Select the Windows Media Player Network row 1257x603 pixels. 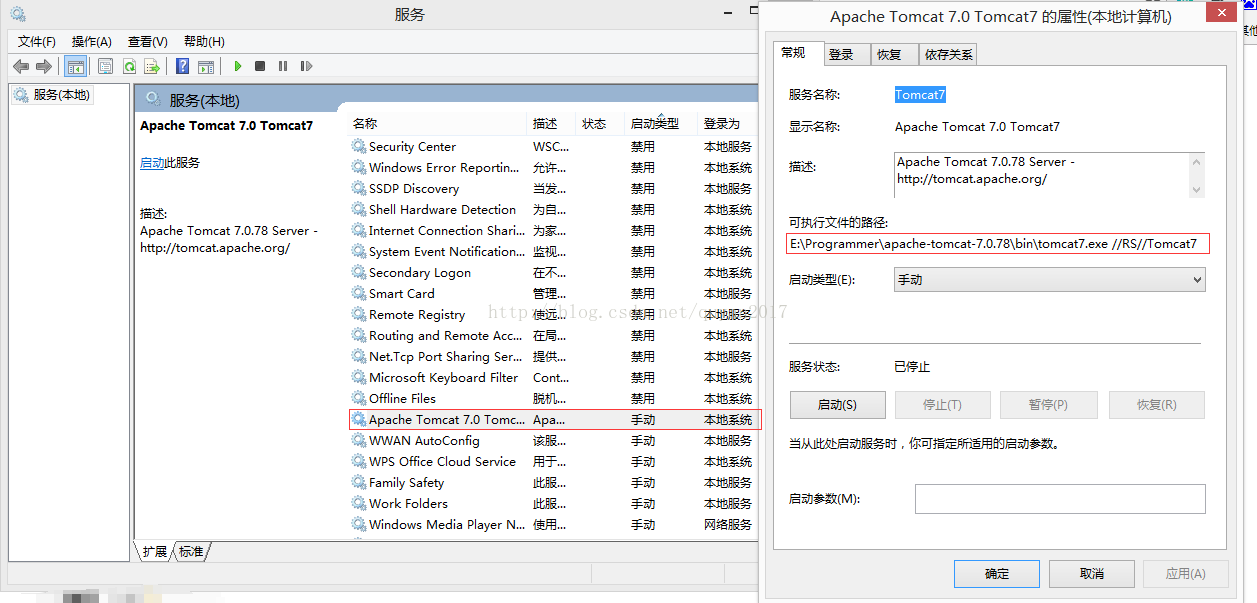tap(555, 524)
